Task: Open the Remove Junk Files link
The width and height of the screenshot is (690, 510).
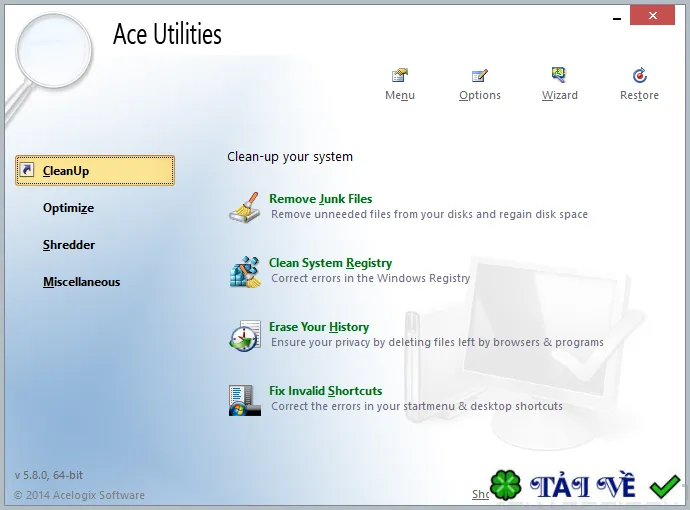Action: coord(320,199)
